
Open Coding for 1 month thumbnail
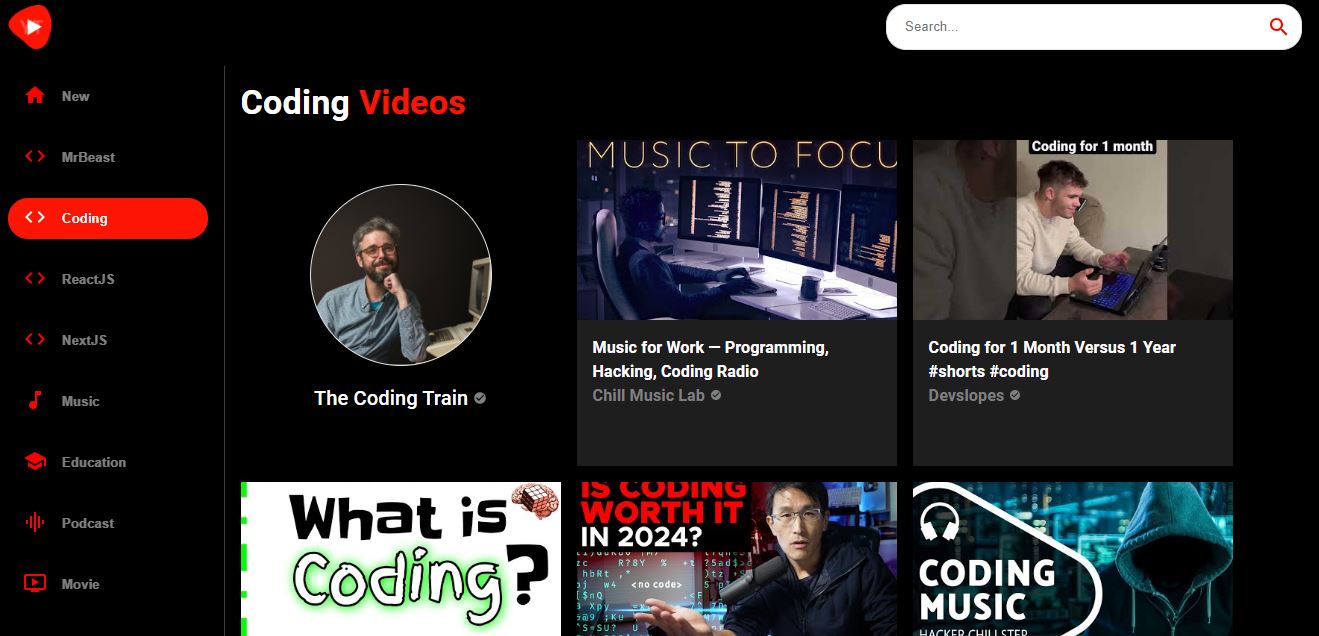coord(1073,230)
